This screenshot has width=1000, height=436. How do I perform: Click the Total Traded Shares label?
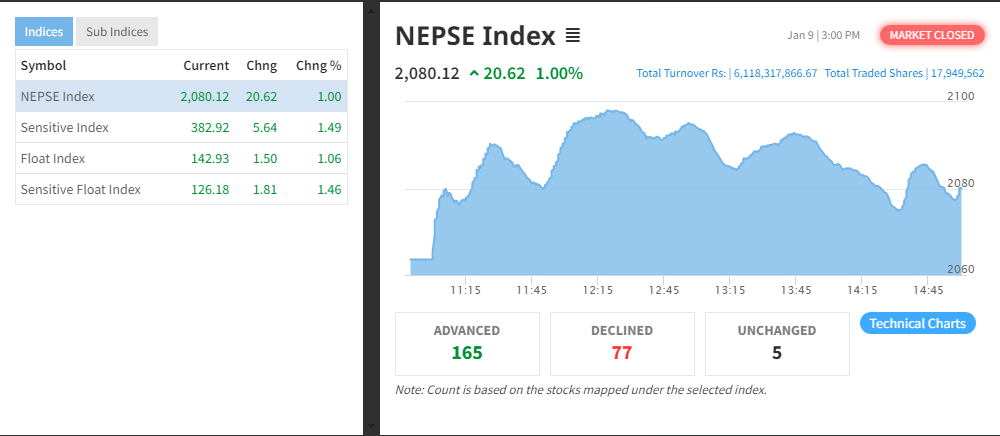874,73
